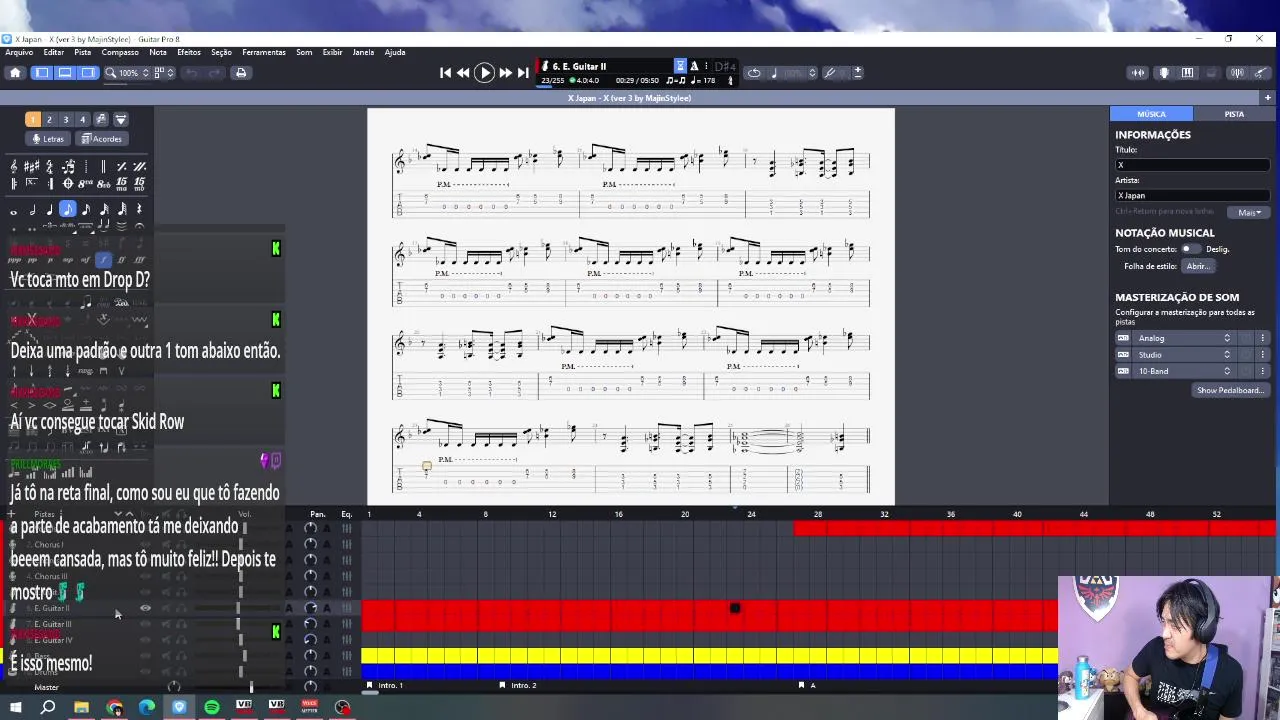Open the line-in guitar icon

(x=1261, y=73)
